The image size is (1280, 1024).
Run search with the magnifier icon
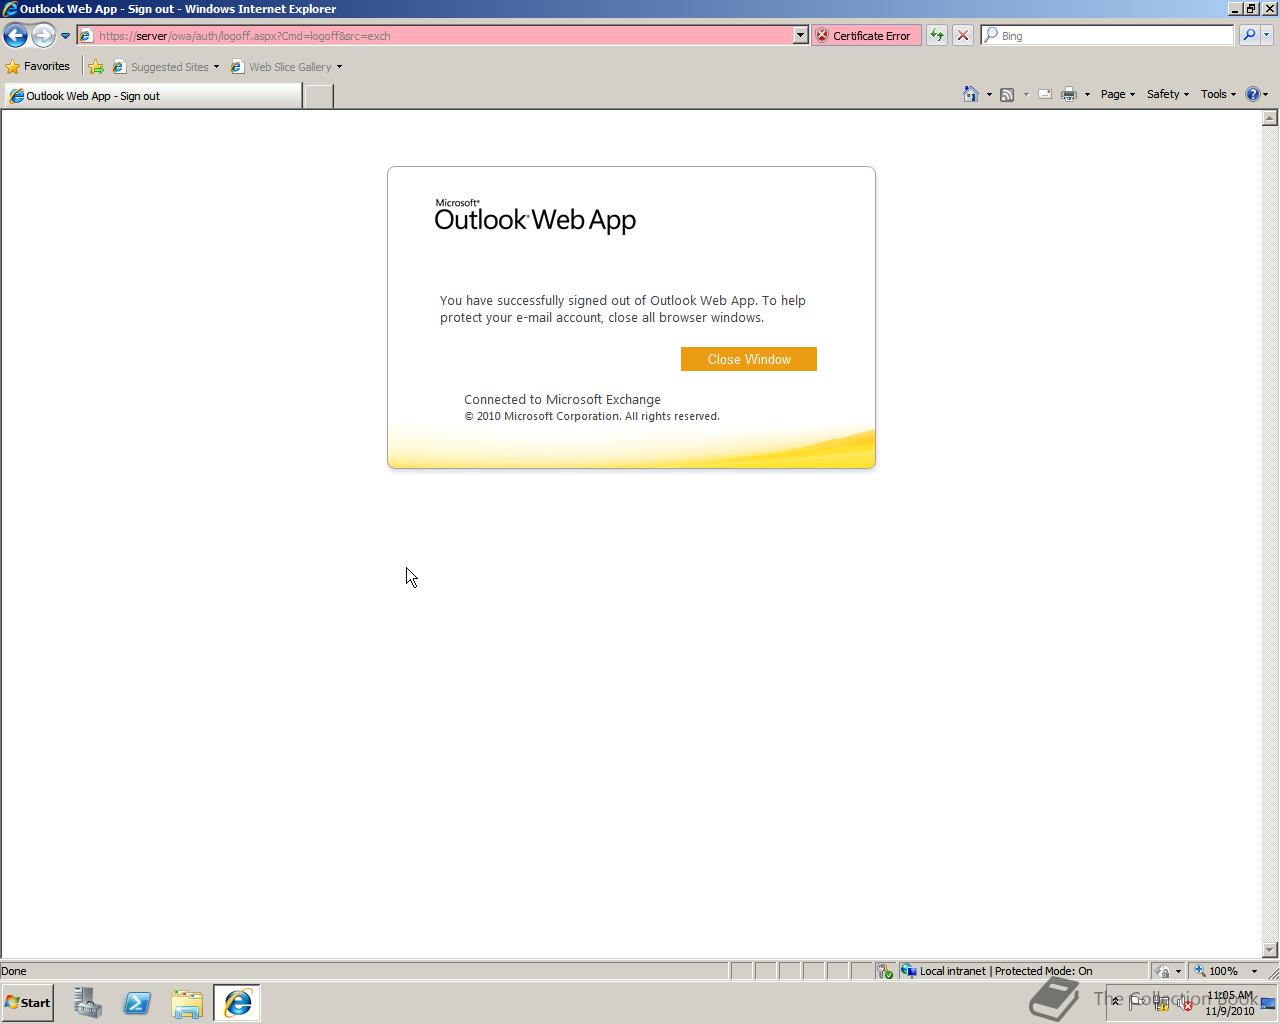point(1248,35)
